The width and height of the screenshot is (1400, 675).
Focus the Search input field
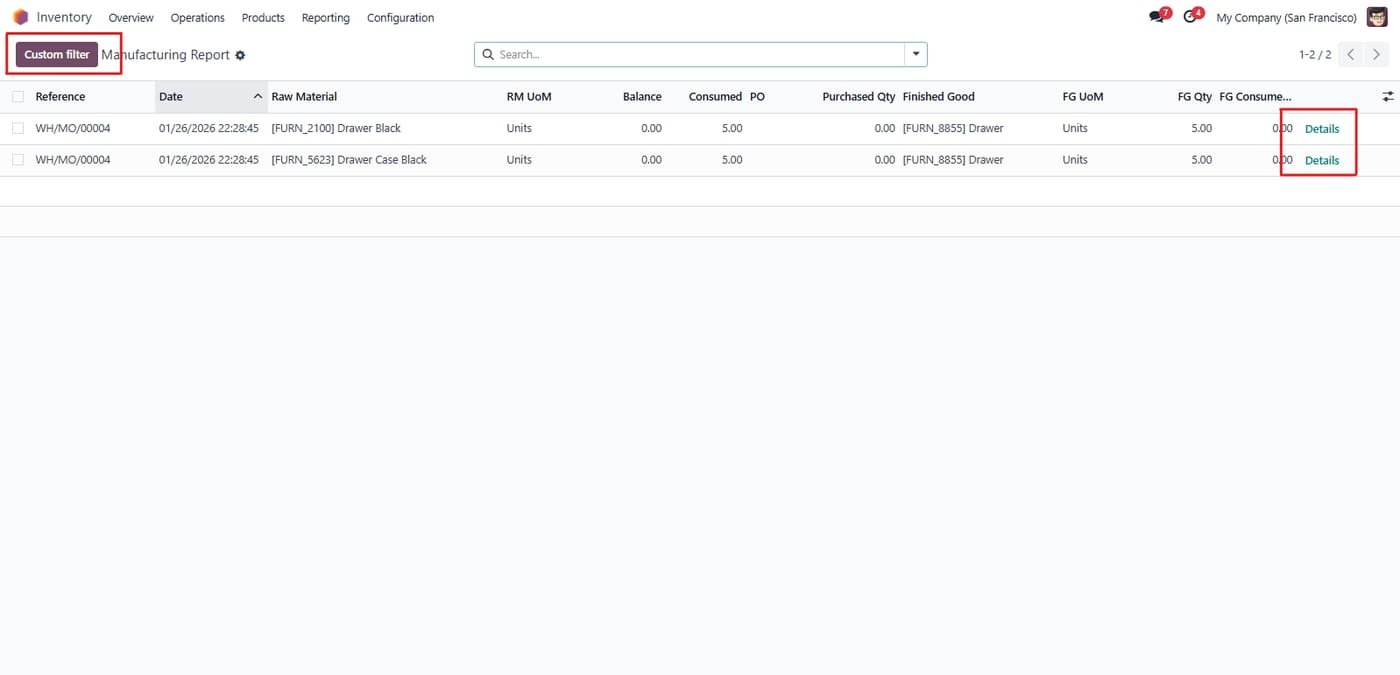700,55
